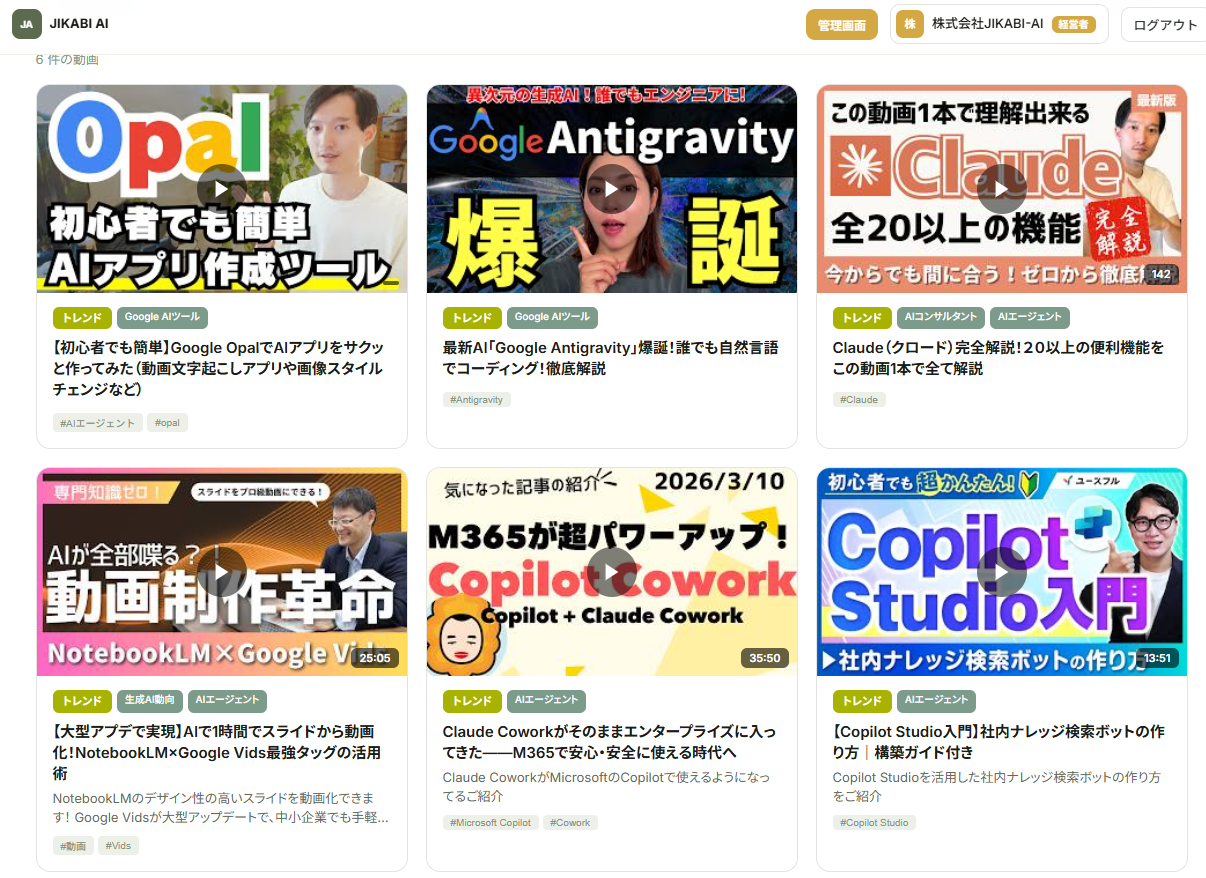
Task: Open the Claude Cowork M365 video title
Action: [x=609, y=742]
